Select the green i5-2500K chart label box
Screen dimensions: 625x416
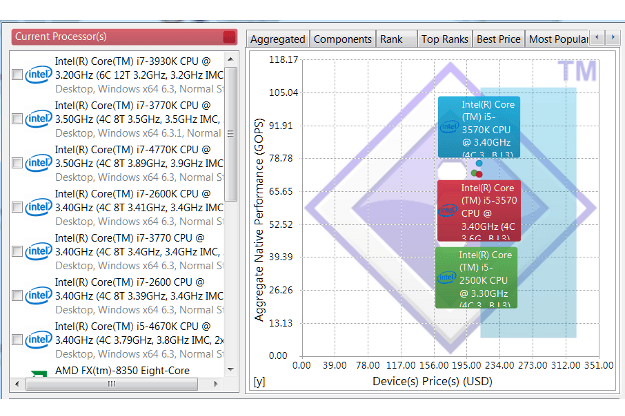coord(476,278)
